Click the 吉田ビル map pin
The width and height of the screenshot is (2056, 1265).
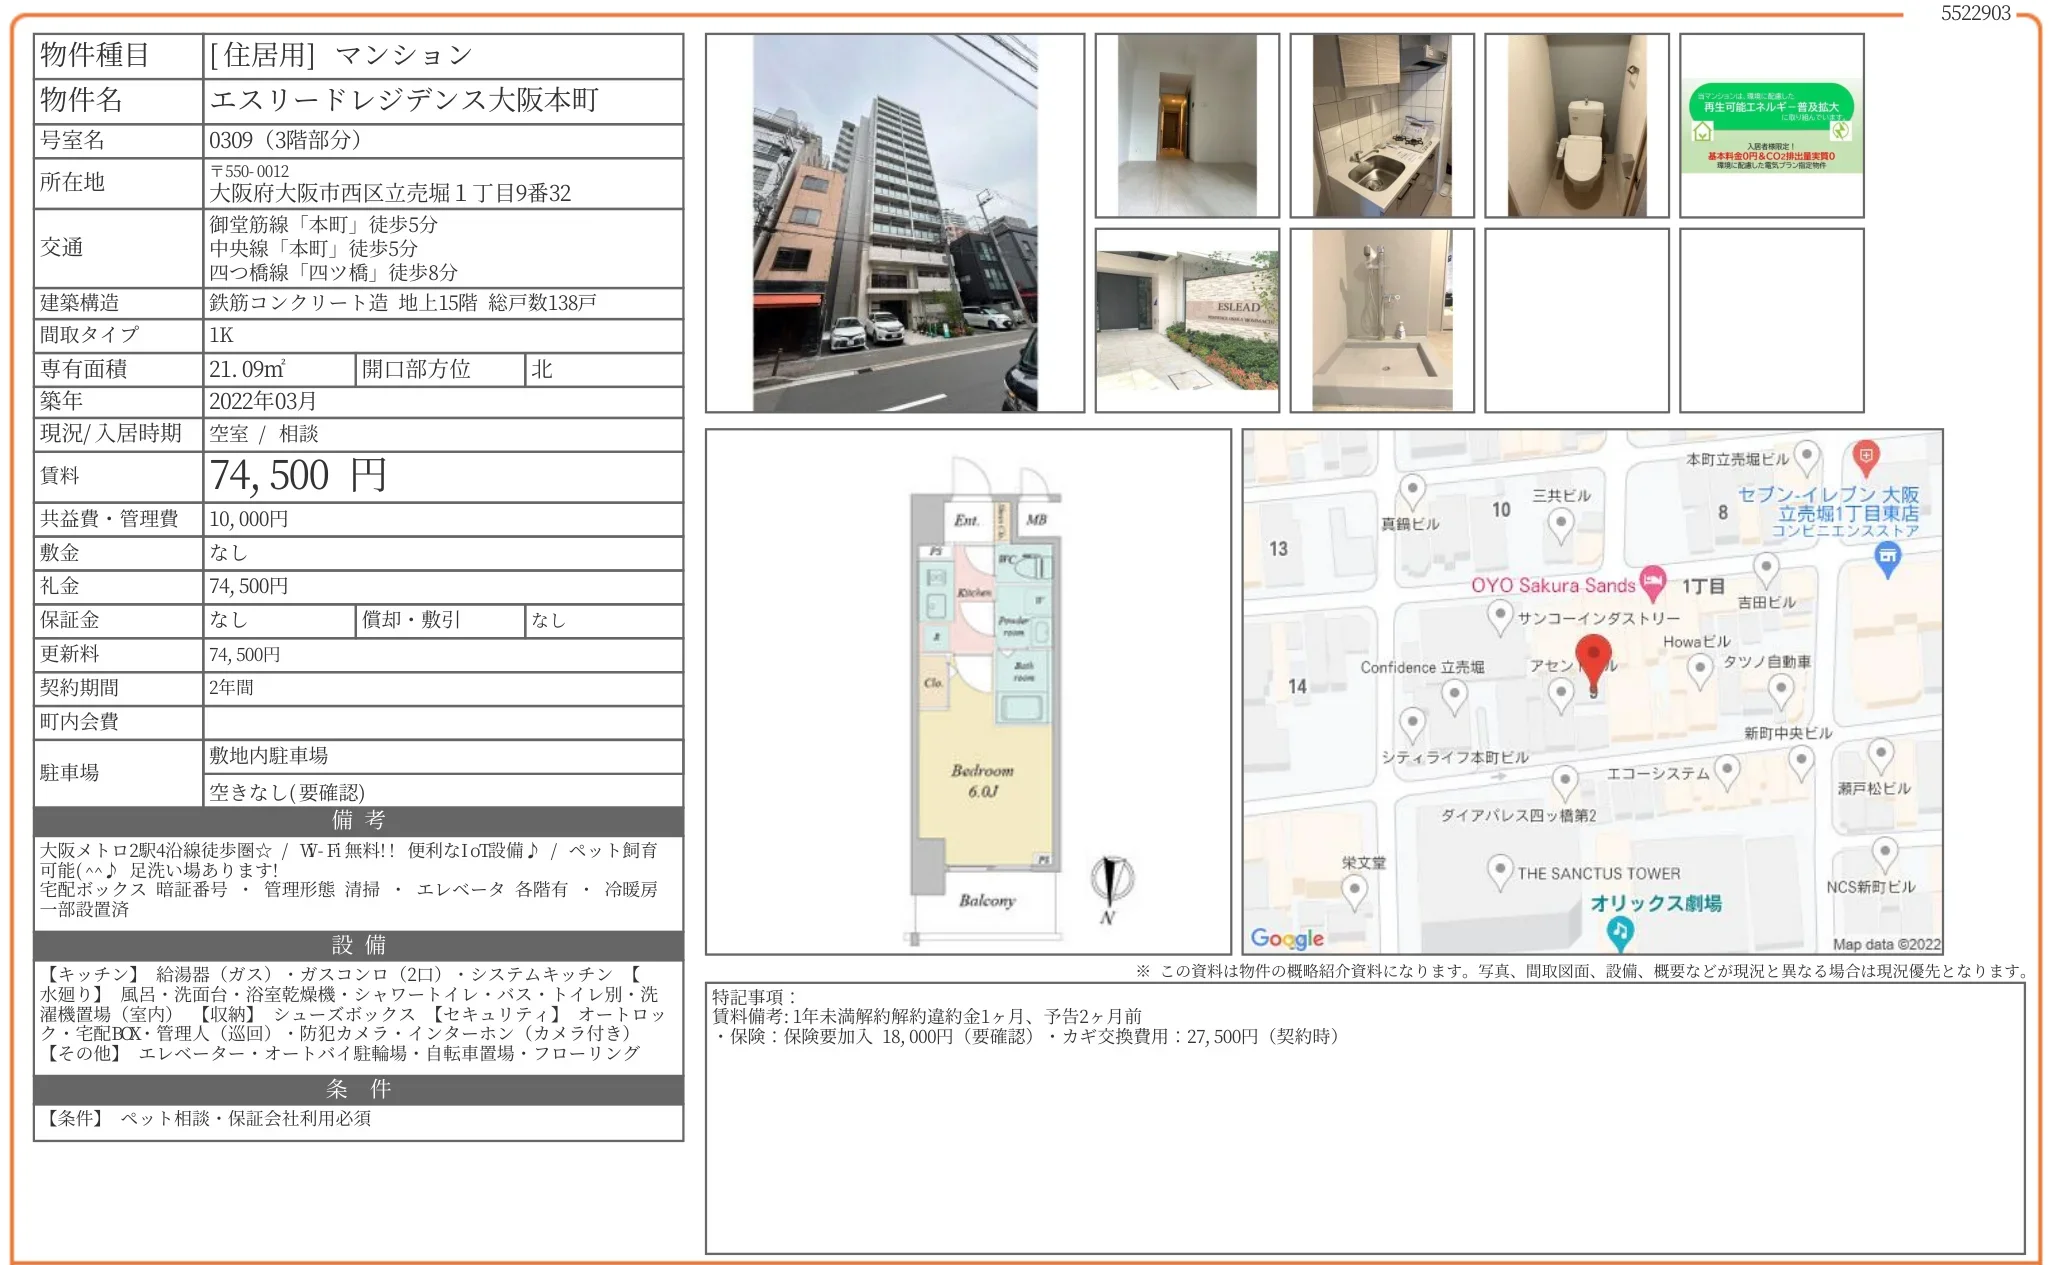coord(1765,566)
